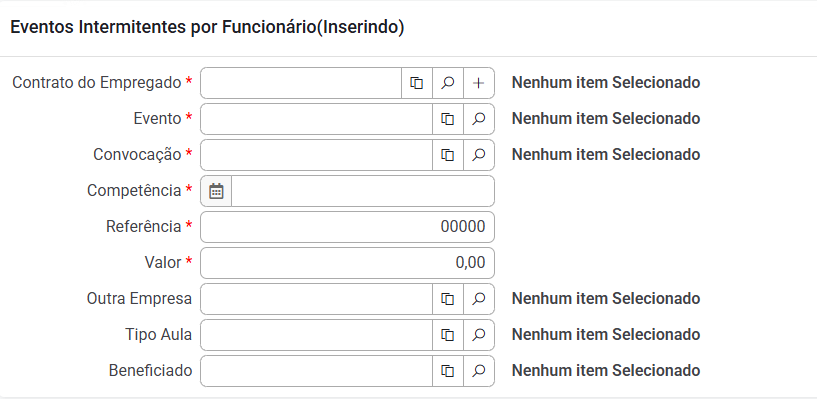Add new Contrato do Empregado with plus icon

pyautogui.click(x=478, y=83)
